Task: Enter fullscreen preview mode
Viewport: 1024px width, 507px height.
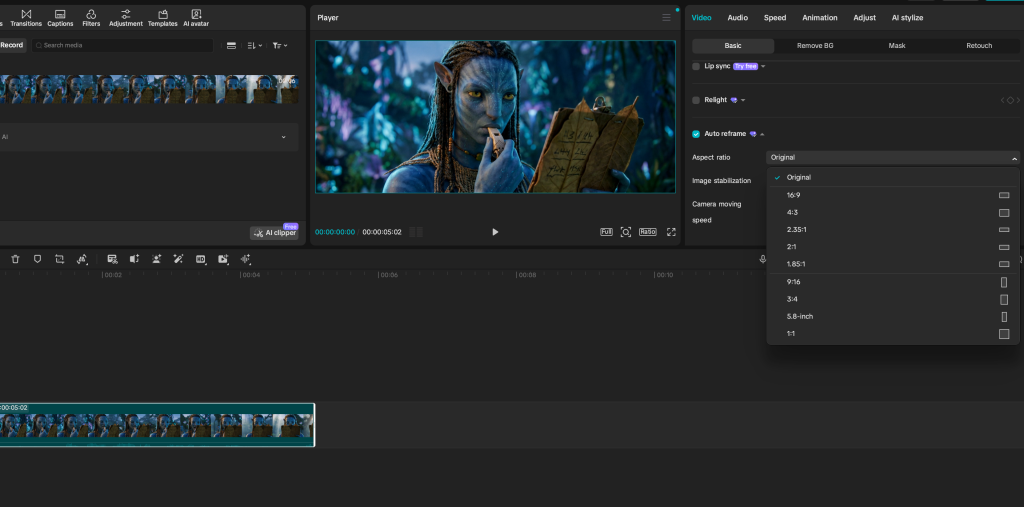Action: click(671, 232)
